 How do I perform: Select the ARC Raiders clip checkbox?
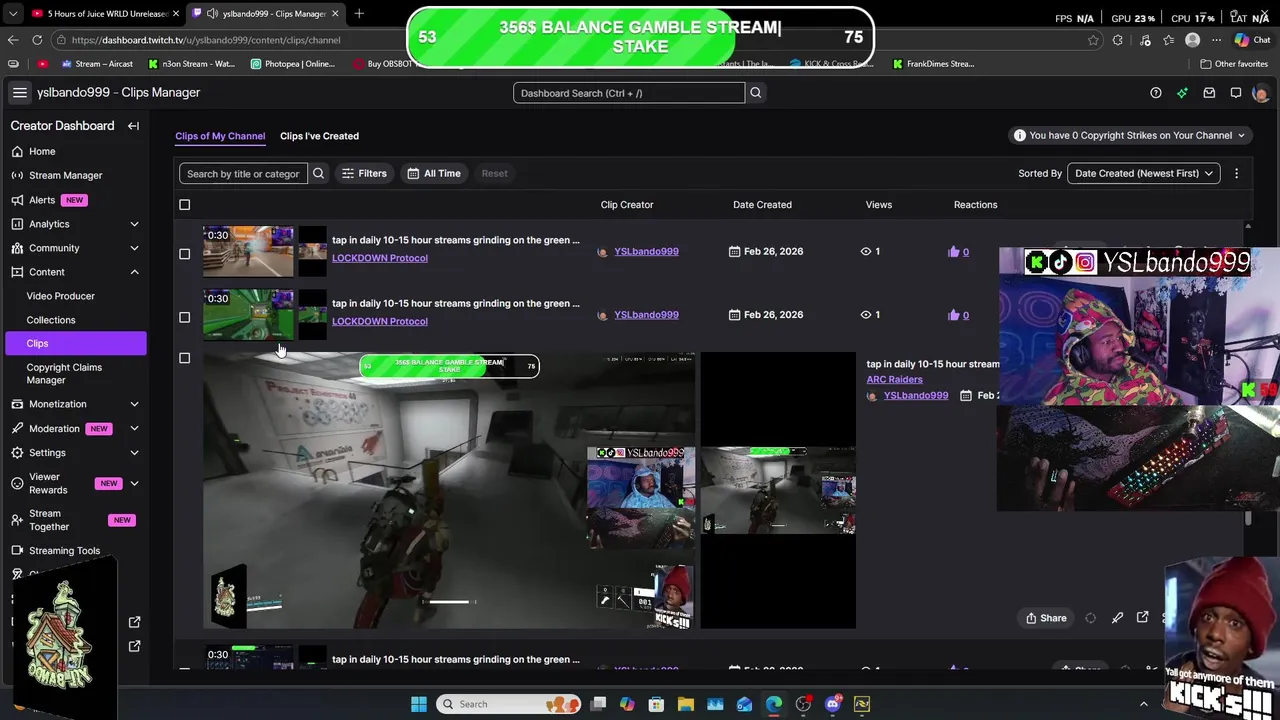click(x=184, y=358)
